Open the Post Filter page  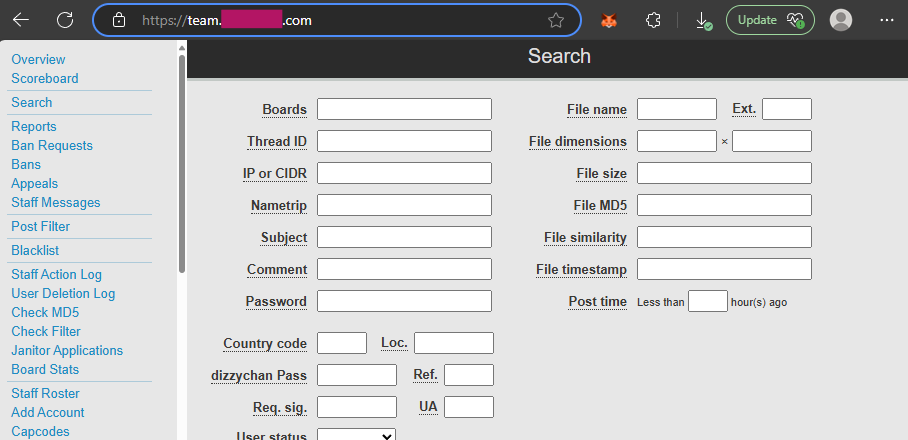pyautogui.click(x=40, y=226)
